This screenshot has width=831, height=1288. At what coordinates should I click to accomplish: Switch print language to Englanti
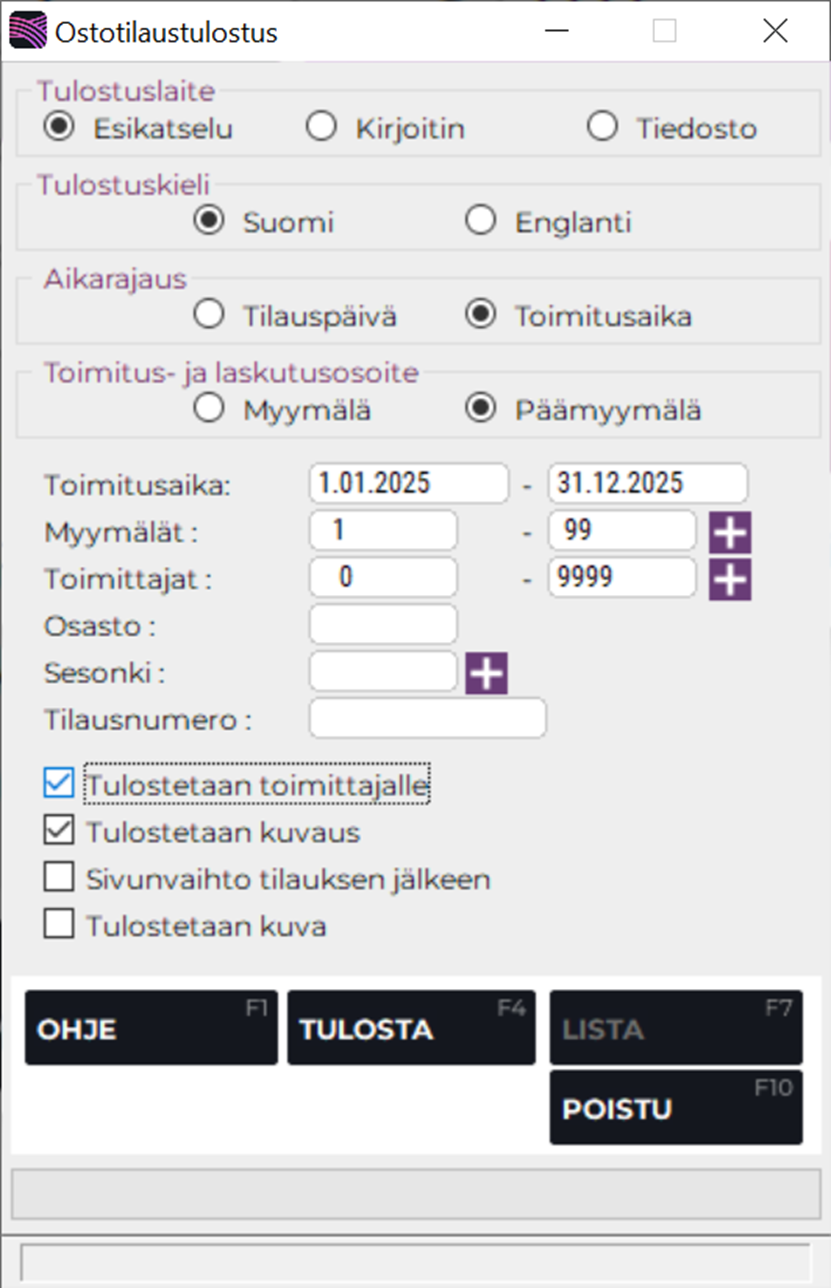481,220
